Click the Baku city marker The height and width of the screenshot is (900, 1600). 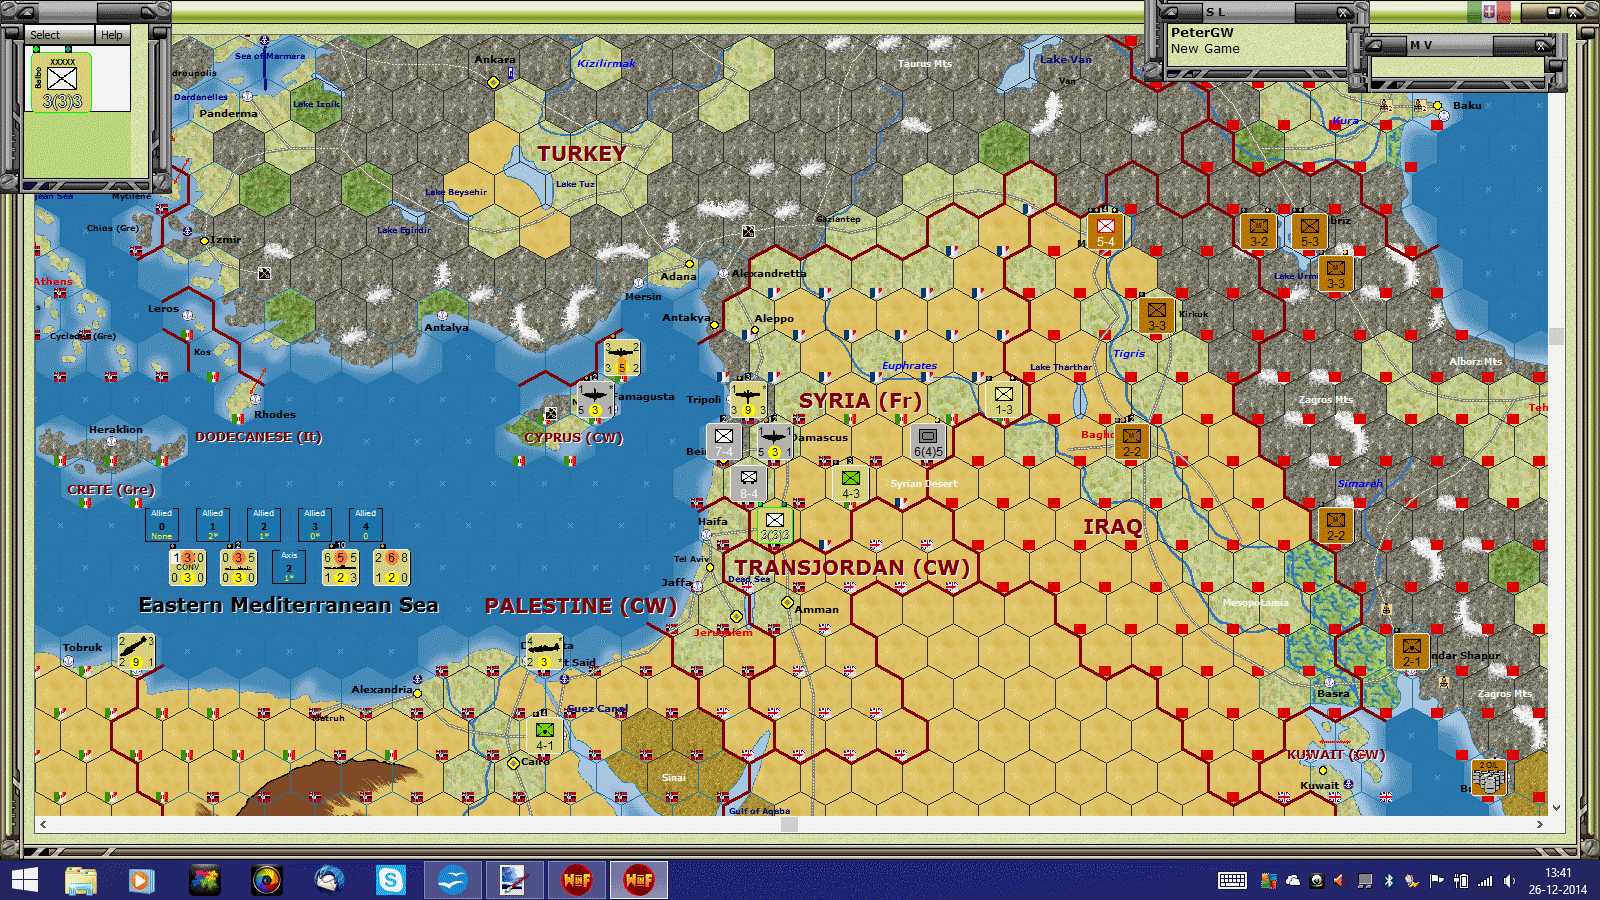(x=1437, y=105)
